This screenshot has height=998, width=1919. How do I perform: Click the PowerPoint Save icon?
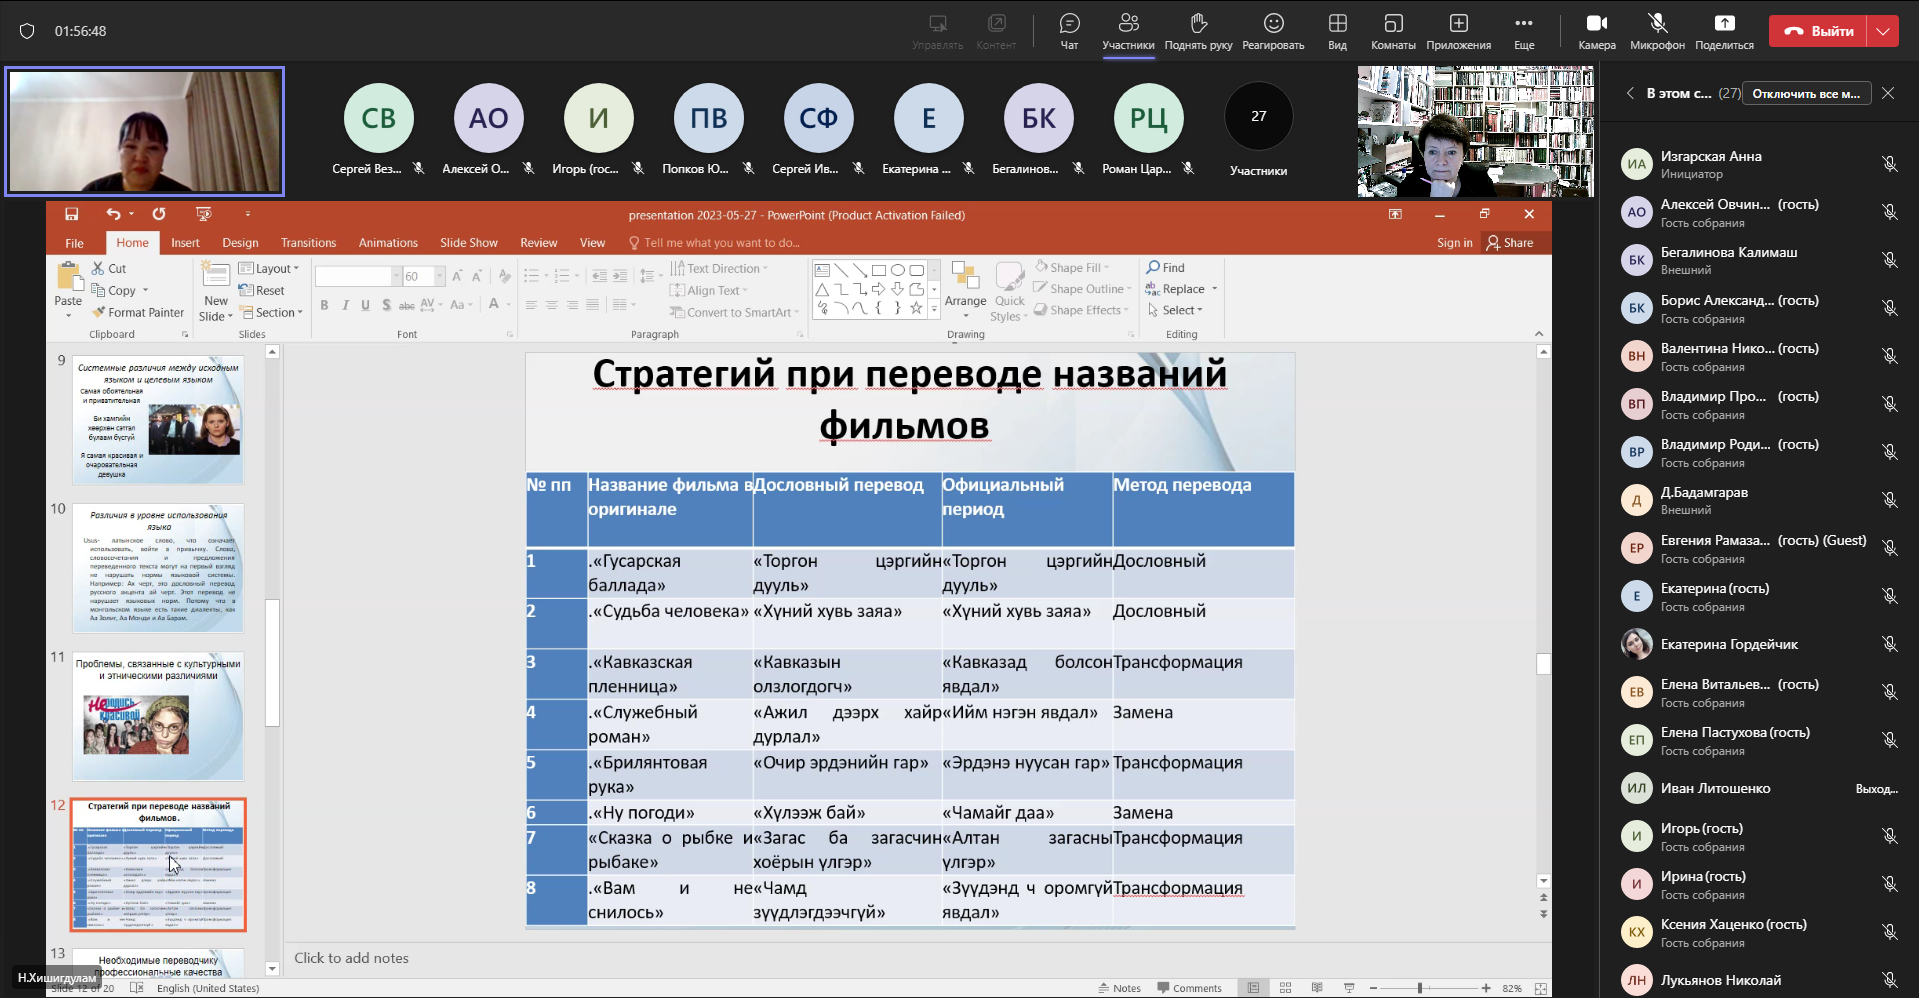tap(72, 214)
